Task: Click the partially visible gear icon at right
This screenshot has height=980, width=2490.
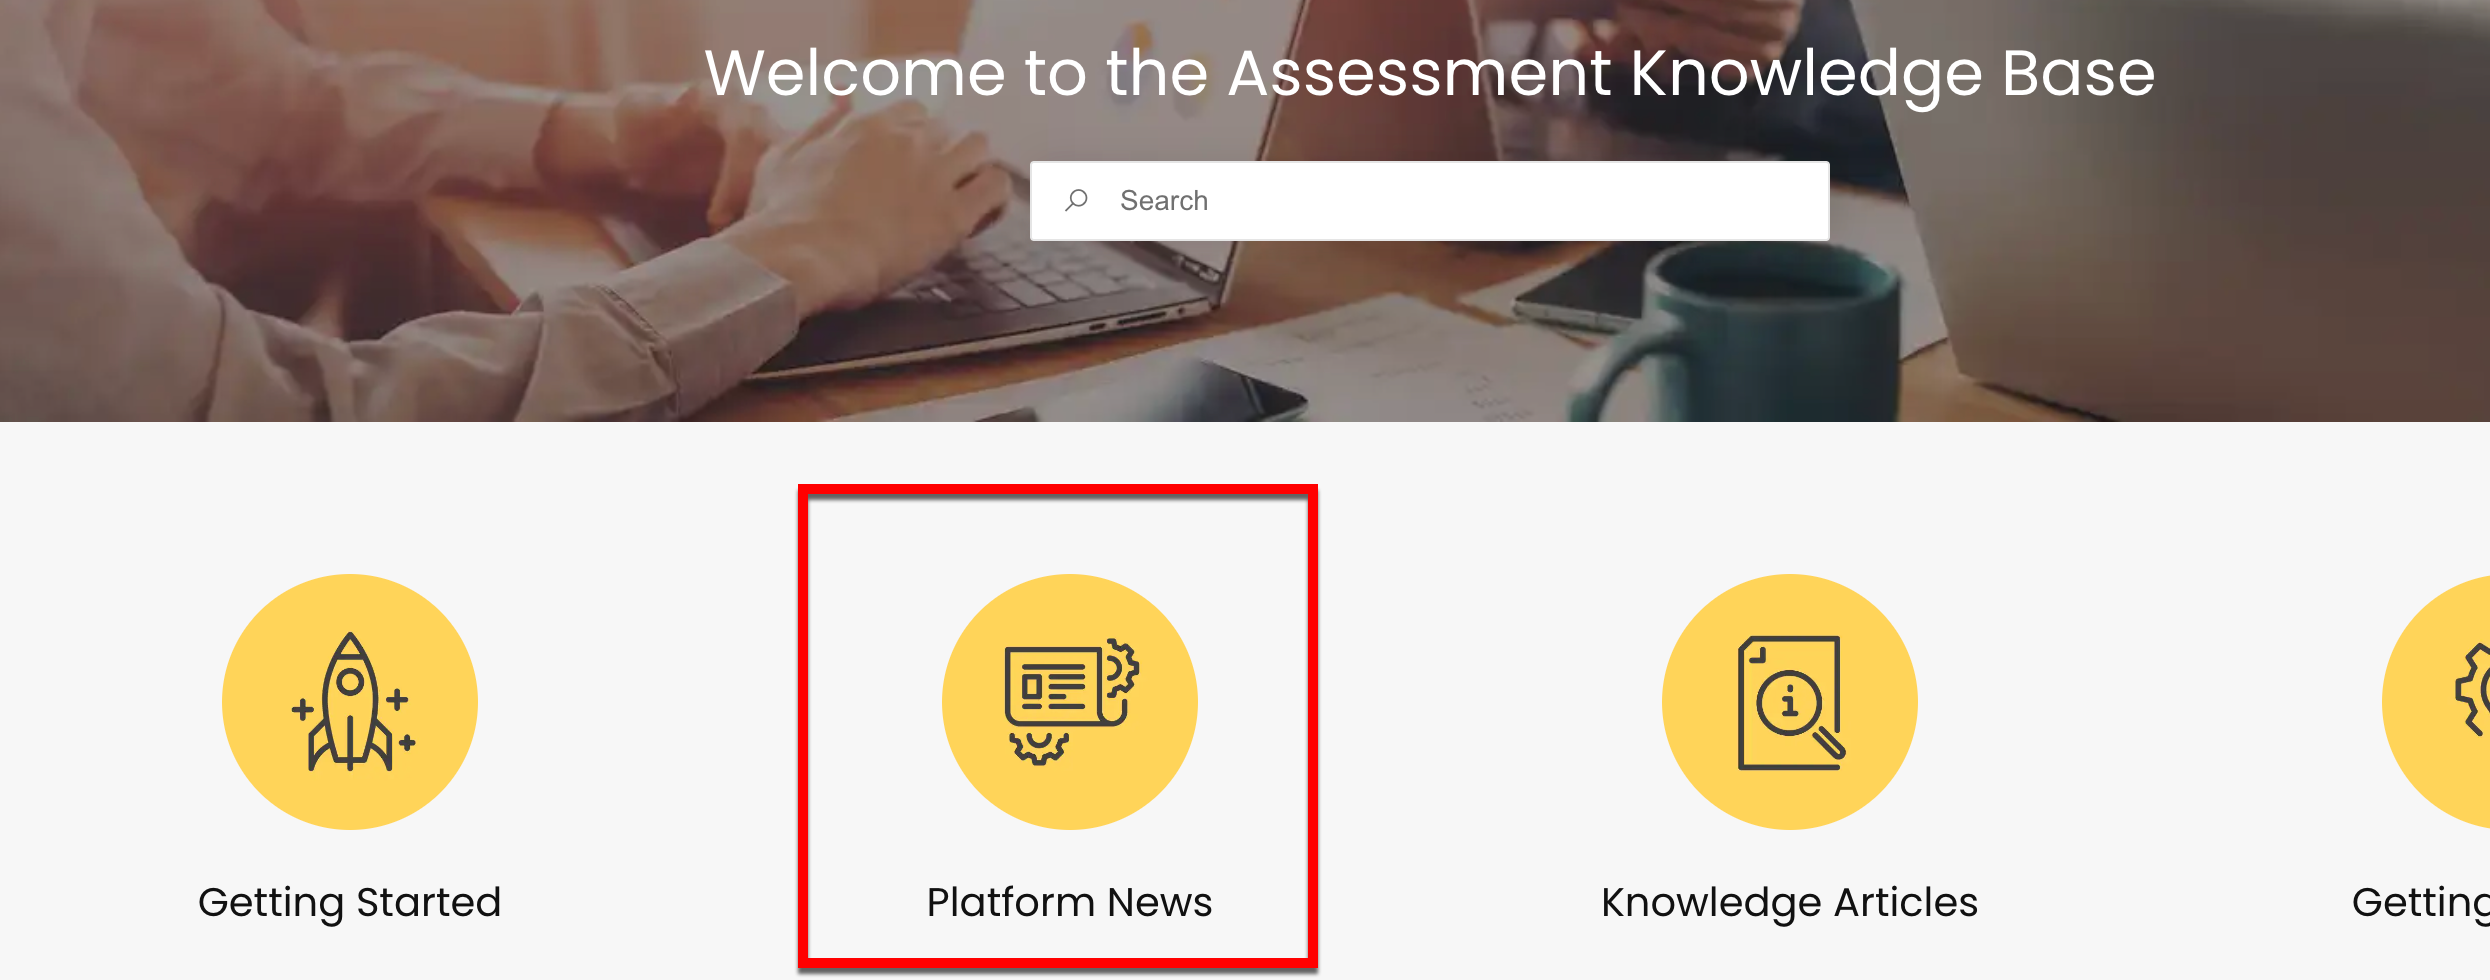Action: pos(2472,690)
